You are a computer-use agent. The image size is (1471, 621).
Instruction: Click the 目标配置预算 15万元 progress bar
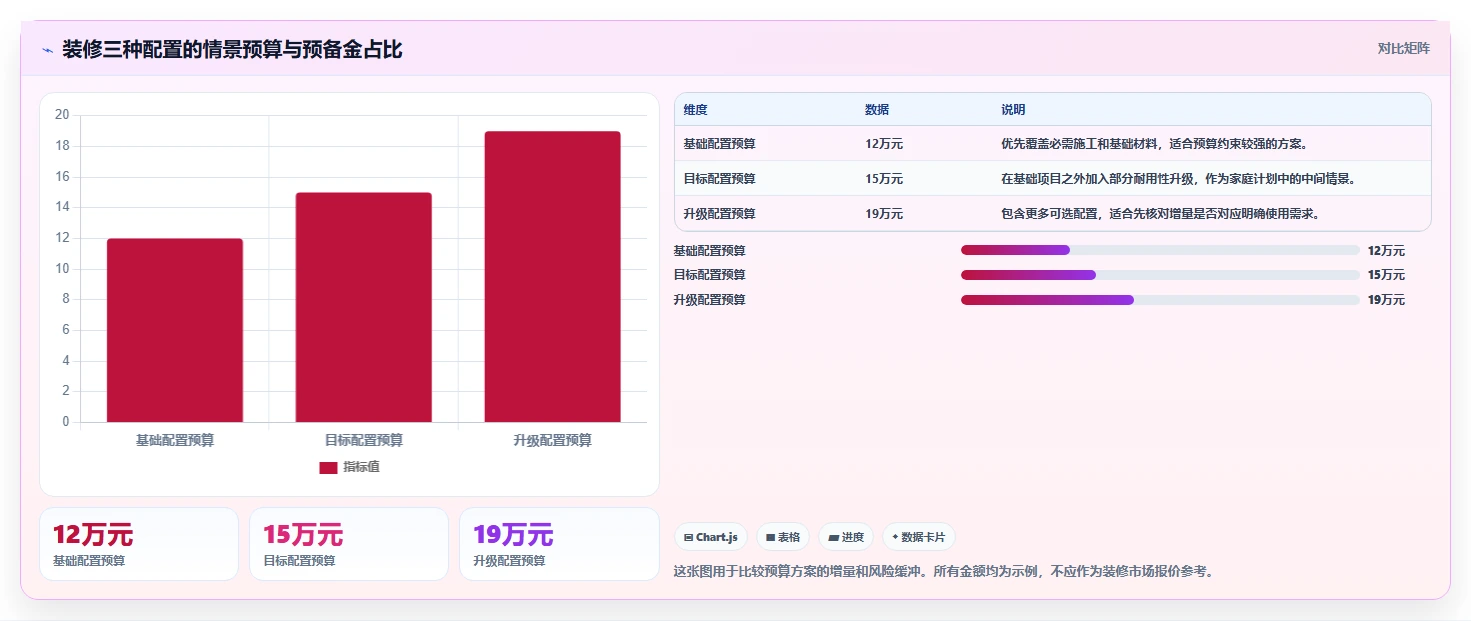click(x=1160, y=275)
